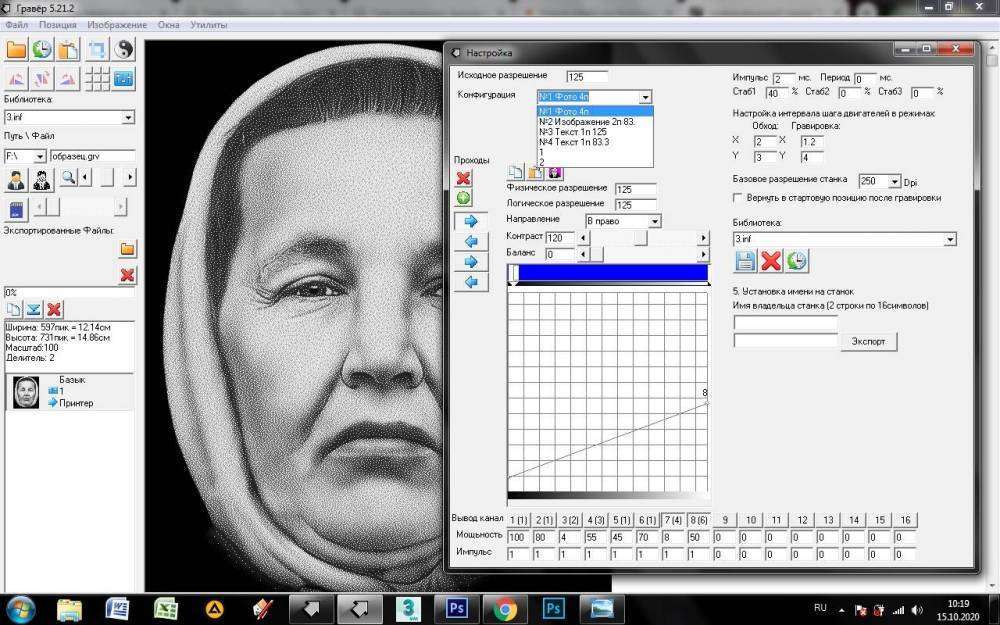This screenshot has height=625, width=1000.
Task: Add a pass with the green plus icon
Action: (x=463, y=198)
